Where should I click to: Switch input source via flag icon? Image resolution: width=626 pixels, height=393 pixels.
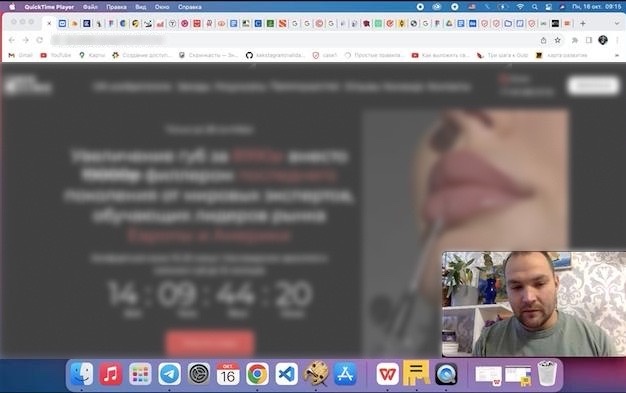click(x=472, y=7)
